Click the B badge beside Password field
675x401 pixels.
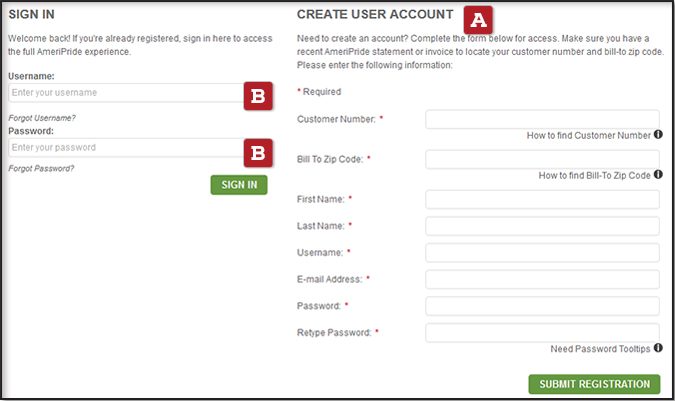click(258, 151)
